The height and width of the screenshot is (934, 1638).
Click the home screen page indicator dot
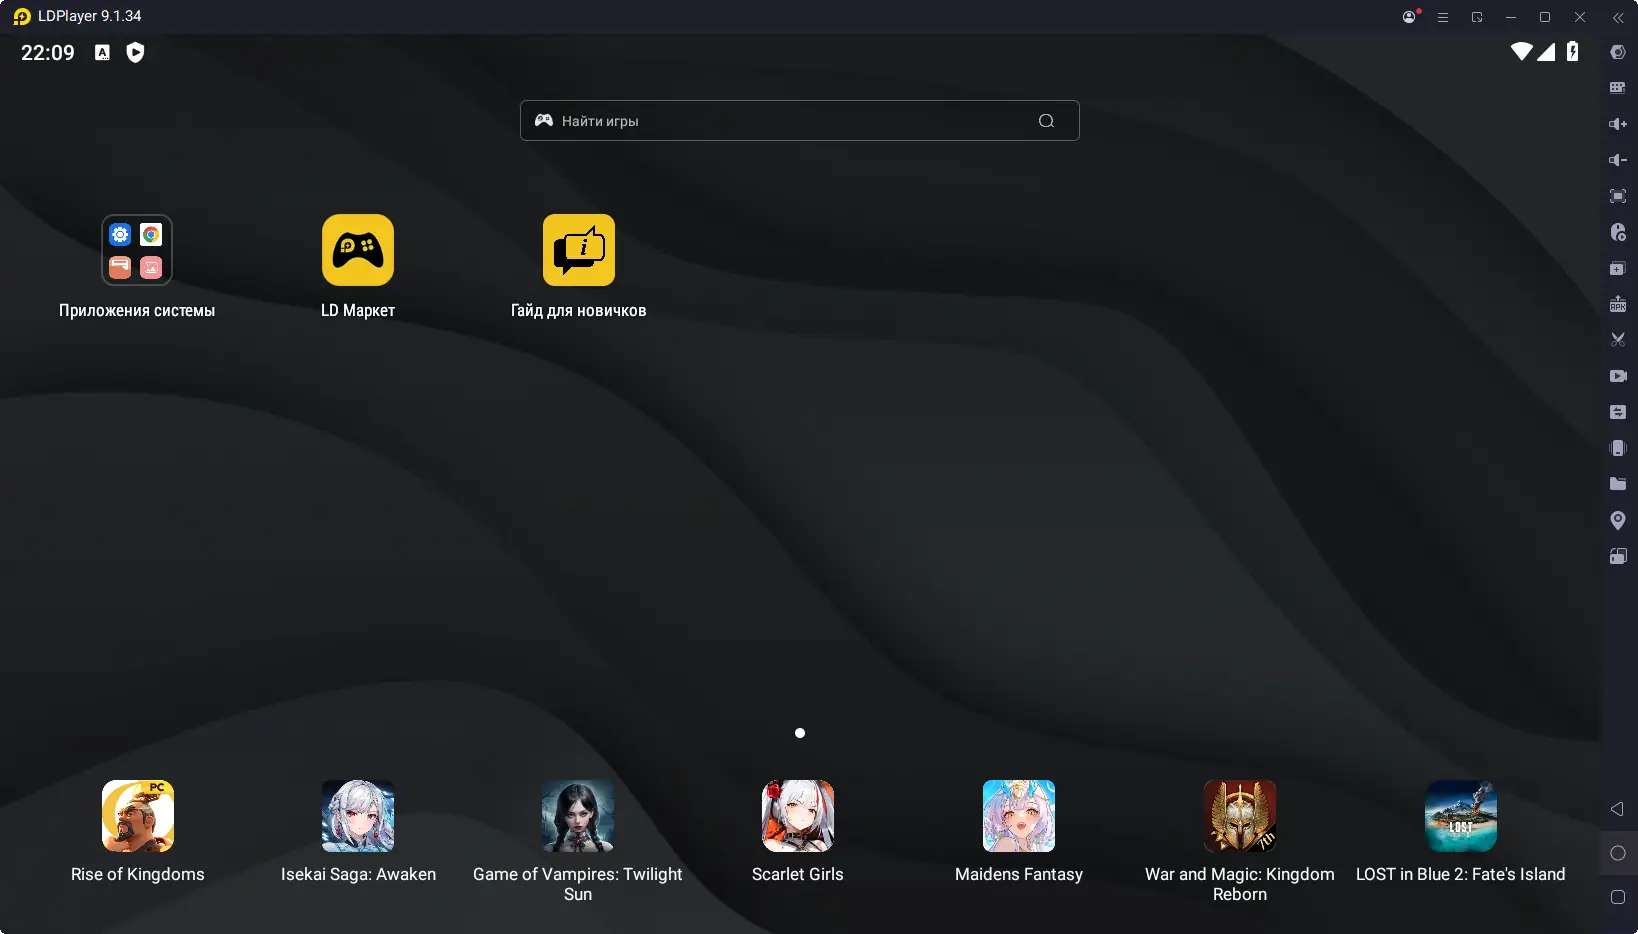(800, 733)
